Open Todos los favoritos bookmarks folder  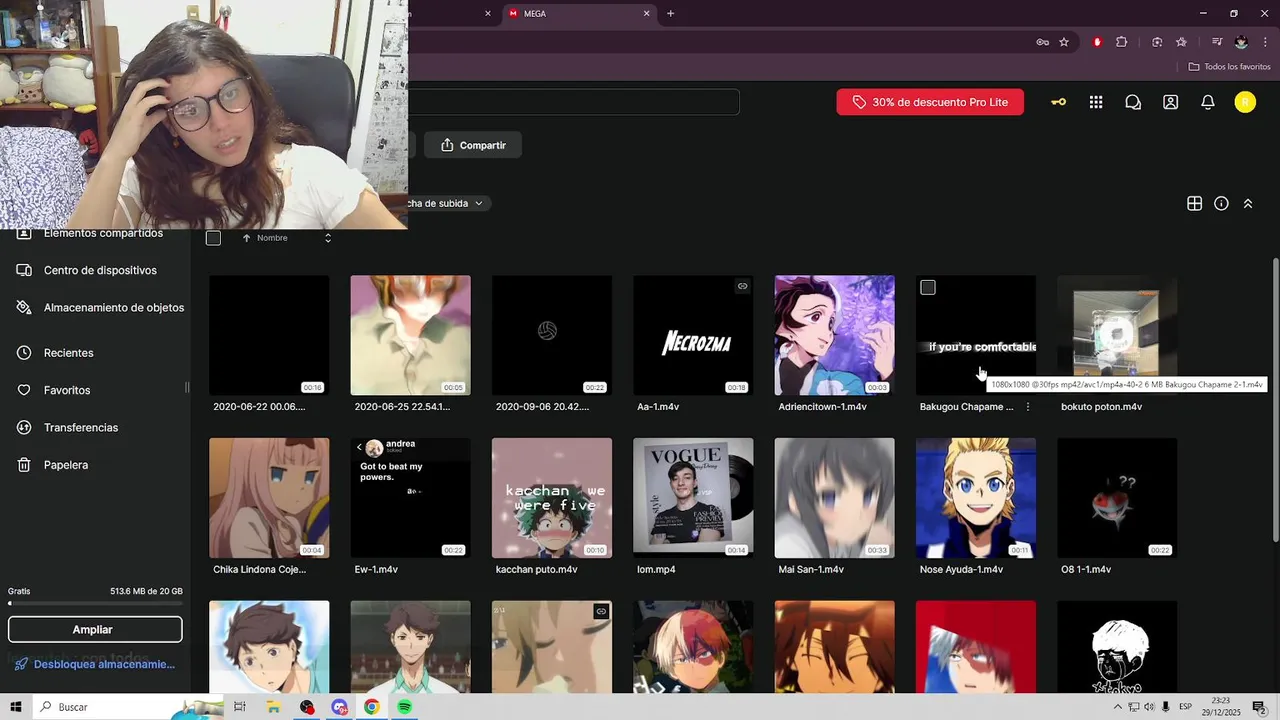point(1229,67)
